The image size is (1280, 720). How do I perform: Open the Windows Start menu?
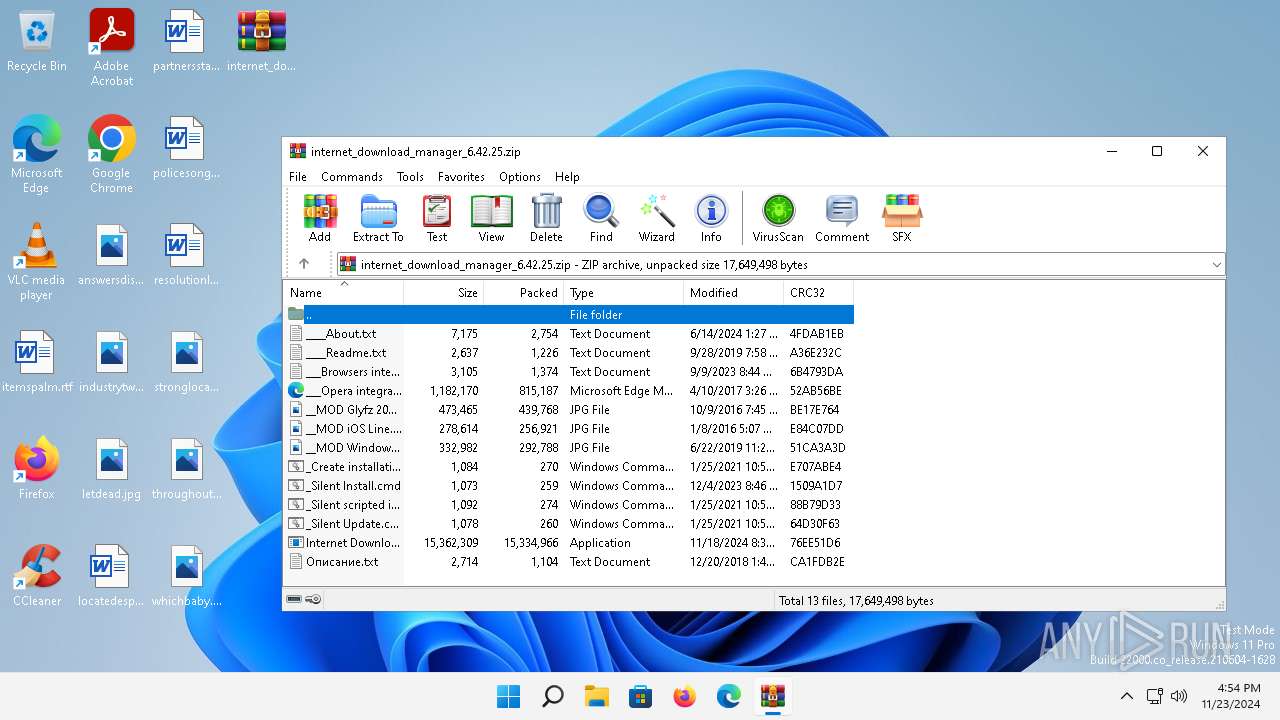[508, 696]
